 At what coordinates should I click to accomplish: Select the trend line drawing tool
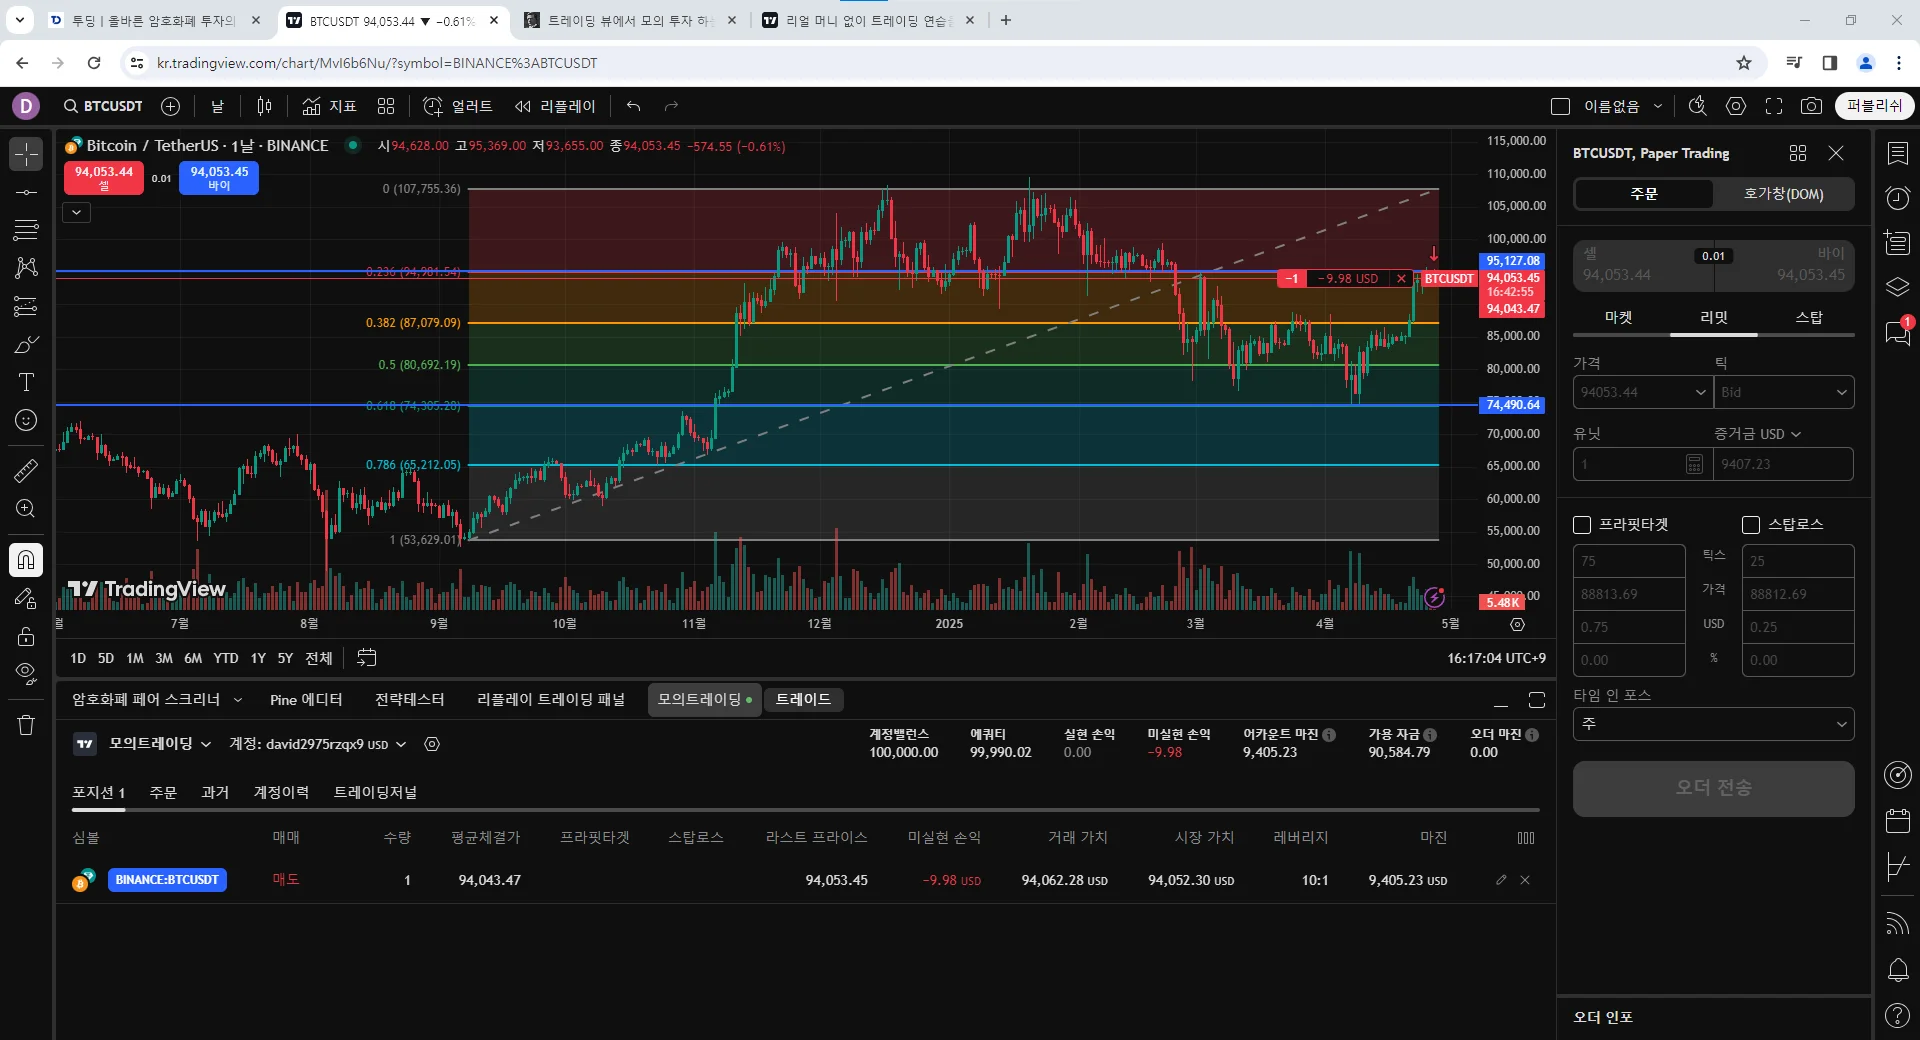point(26,192)
